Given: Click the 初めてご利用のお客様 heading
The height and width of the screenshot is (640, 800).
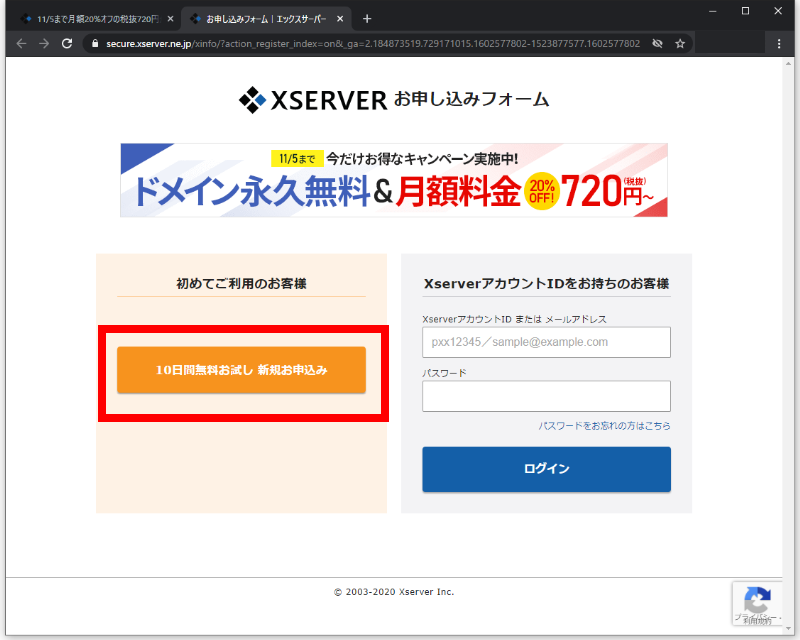Looking at the screenshot, I should (x=241, y=284).
